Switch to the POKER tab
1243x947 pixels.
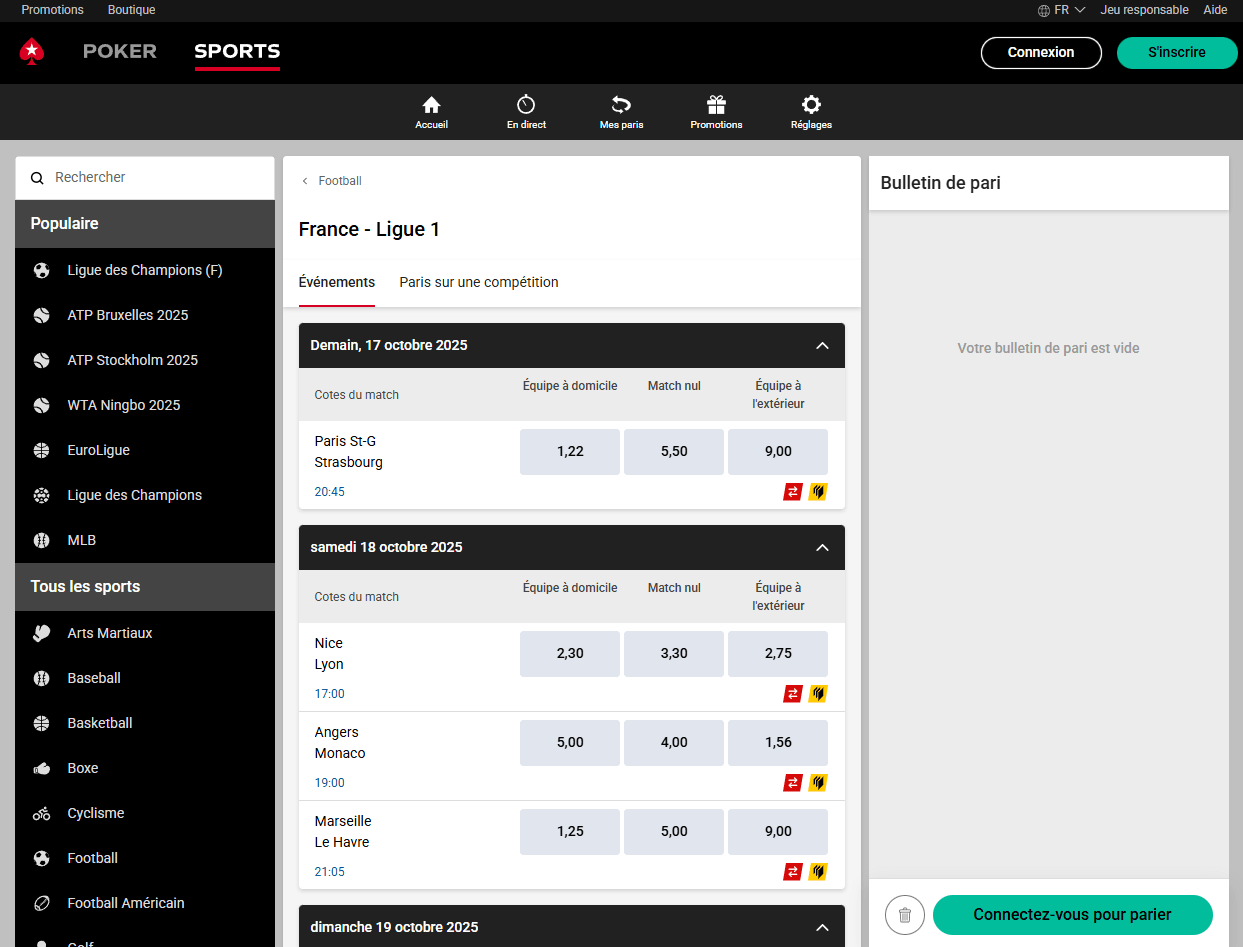point(120,52)
